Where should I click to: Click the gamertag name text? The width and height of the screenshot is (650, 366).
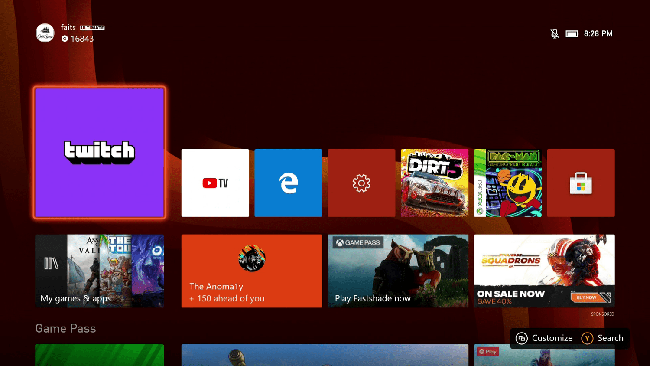click(68, 27)
